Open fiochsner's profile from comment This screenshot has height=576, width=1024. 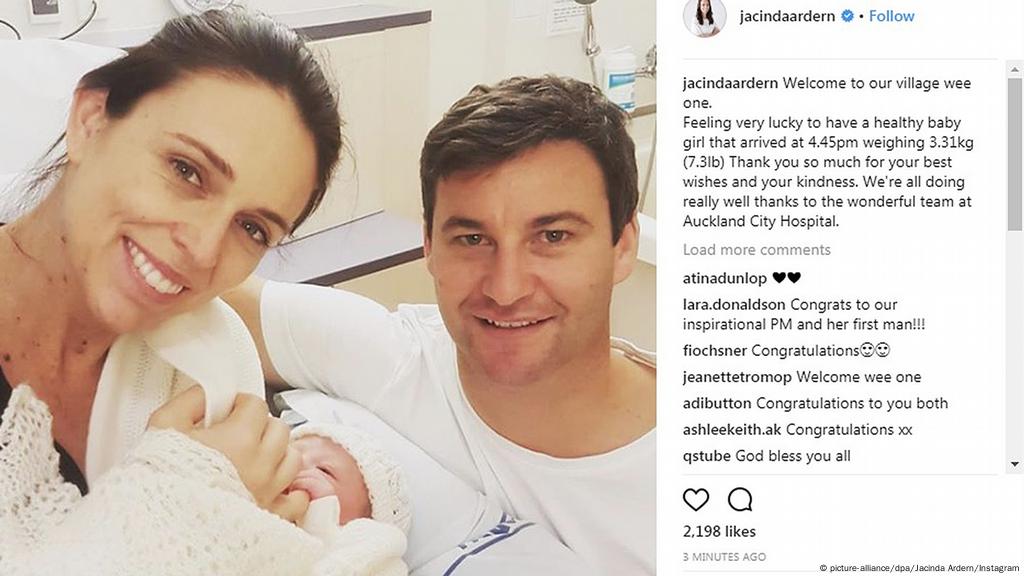(x=714, y=351)
